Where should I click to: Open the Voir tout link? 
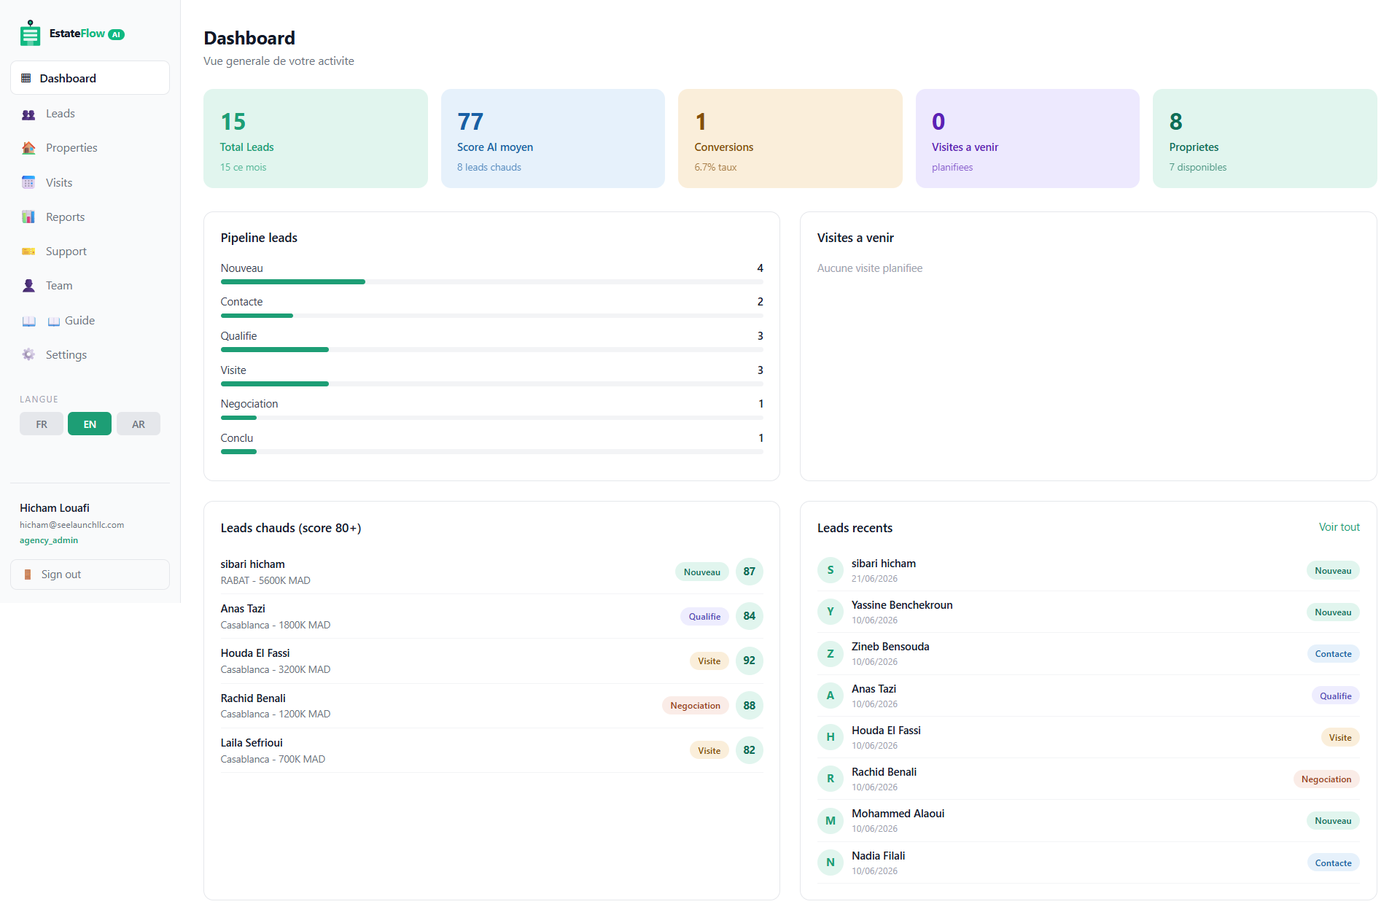tap(1339, 527)
